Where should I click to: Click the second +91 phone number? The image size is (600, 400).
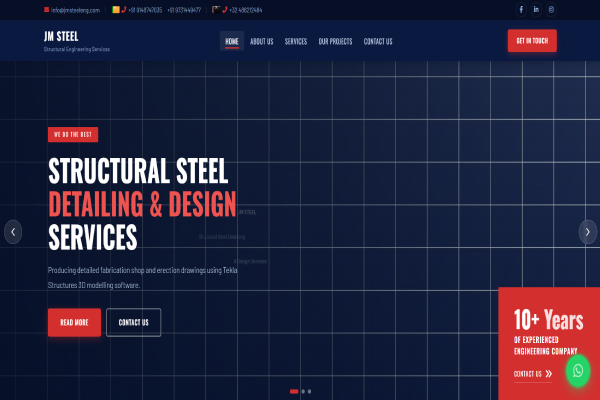(184, 10)
